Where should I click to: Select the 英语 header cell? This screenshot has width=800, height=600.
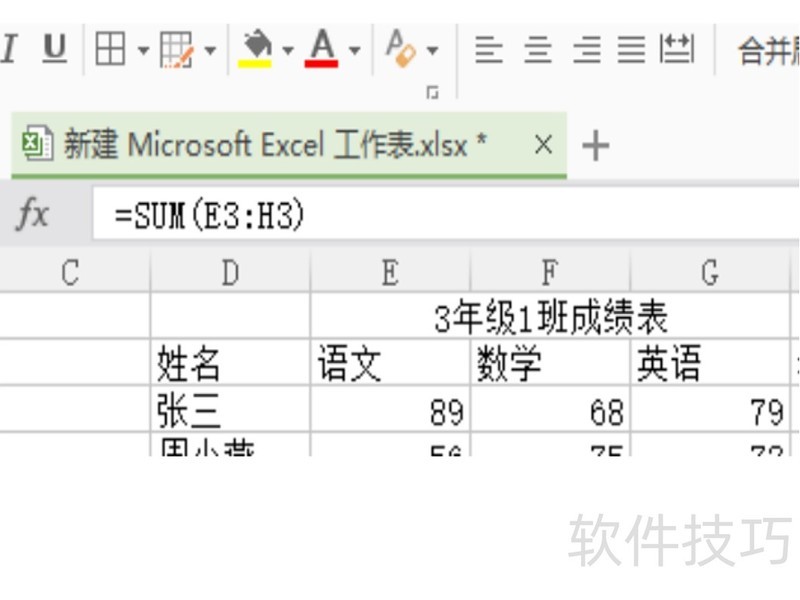pyautogui.click(x=710, y=363)
